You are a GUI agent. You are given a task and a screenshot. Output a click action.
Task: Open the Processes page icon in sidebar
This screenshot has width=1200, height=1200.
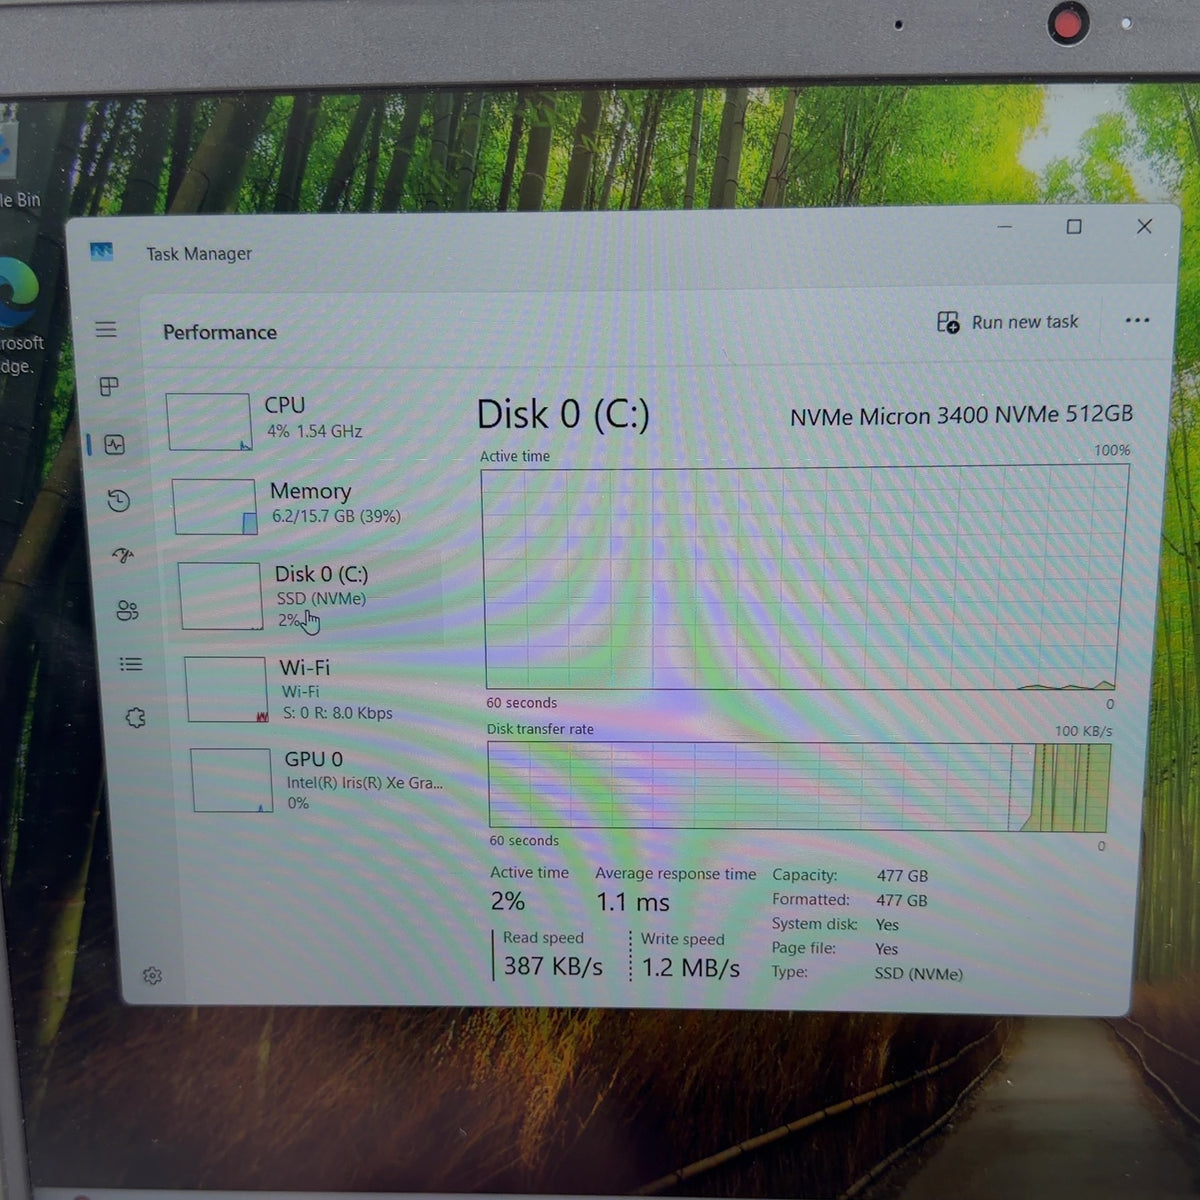[x=110, y=386]
